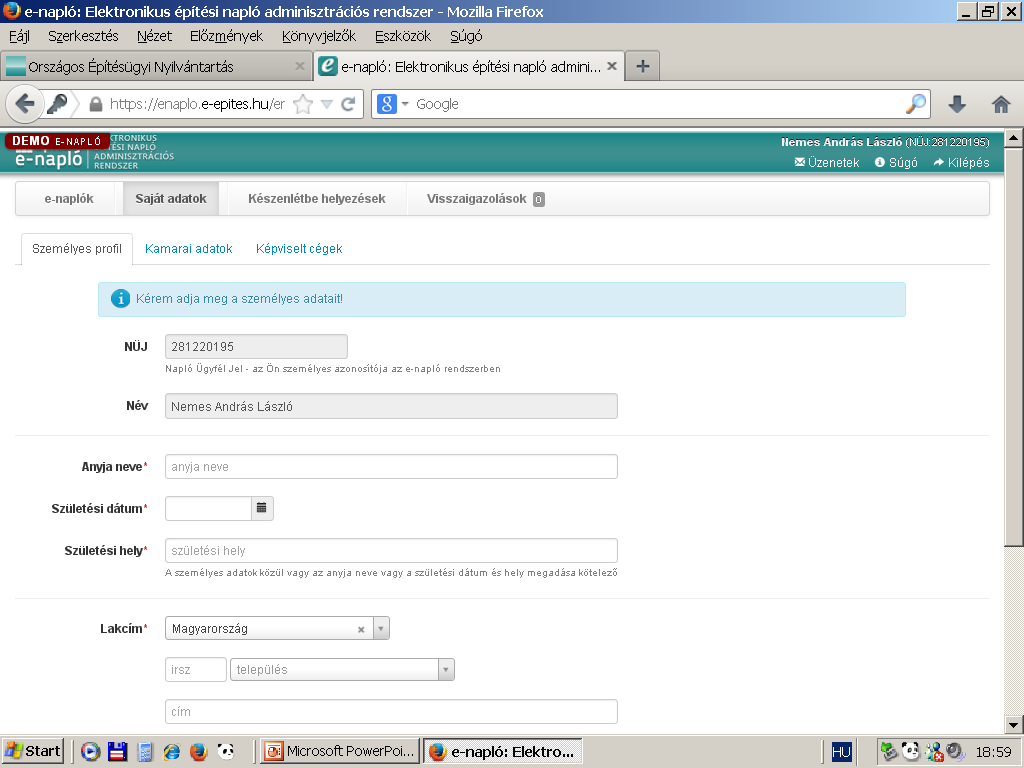
Task: Log out with the Kilépés link
Action: 961,163
